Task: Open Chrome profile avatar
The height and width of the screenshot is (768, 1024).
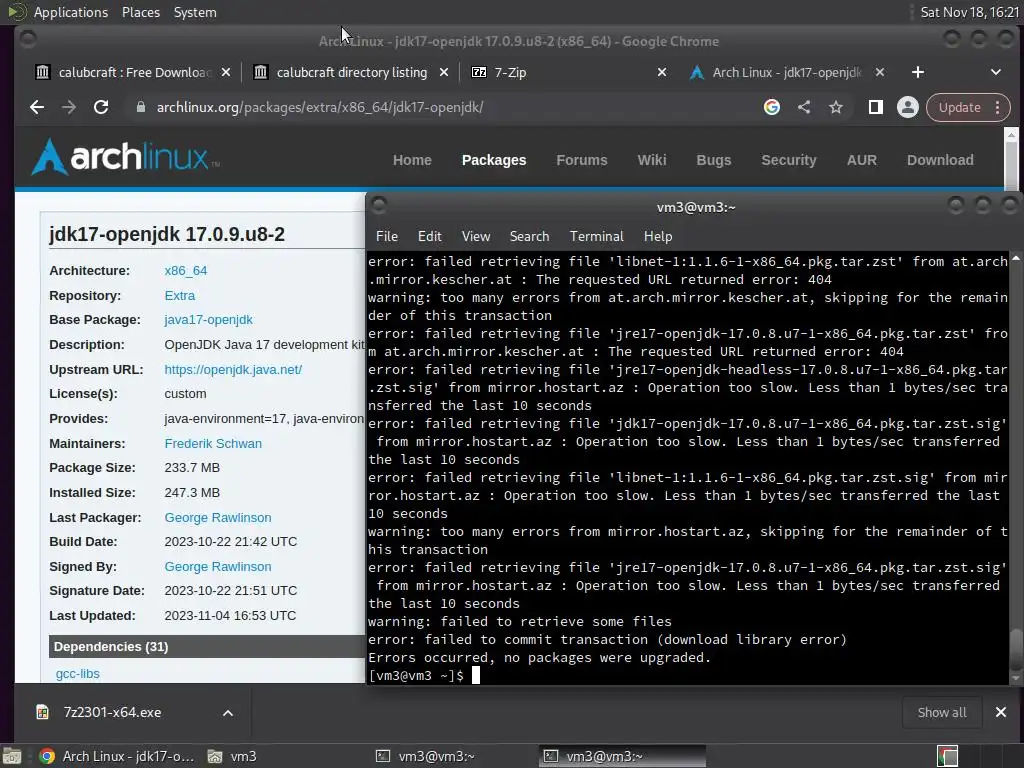Action: pos(908,108)
